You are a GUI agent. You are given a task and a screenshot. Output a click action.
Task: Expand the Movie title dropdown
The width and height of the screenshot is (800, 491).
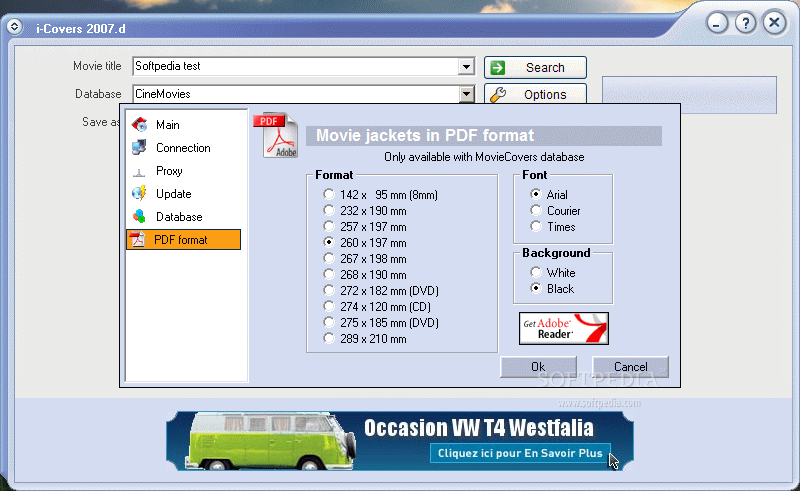click(x=466, y=66)
